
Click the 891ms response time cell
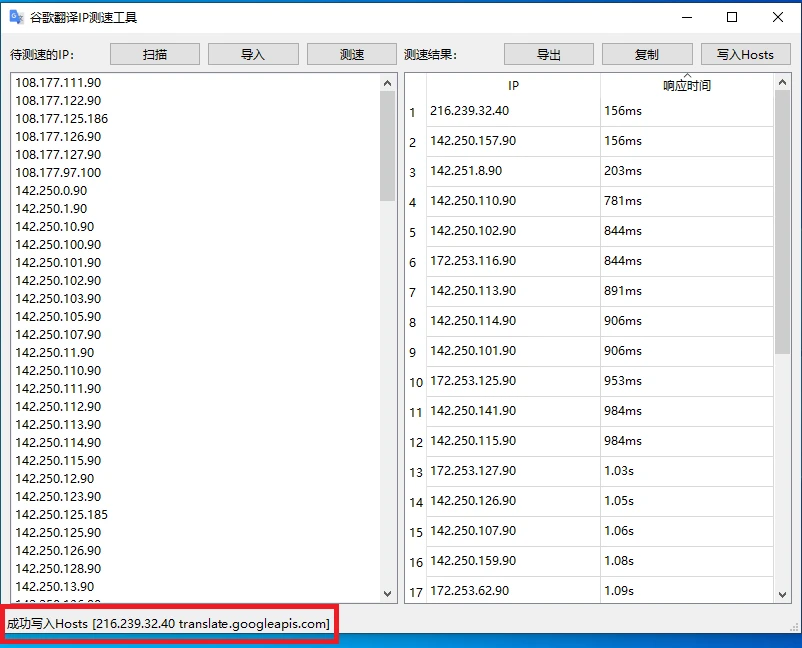(x=687, y=291)
